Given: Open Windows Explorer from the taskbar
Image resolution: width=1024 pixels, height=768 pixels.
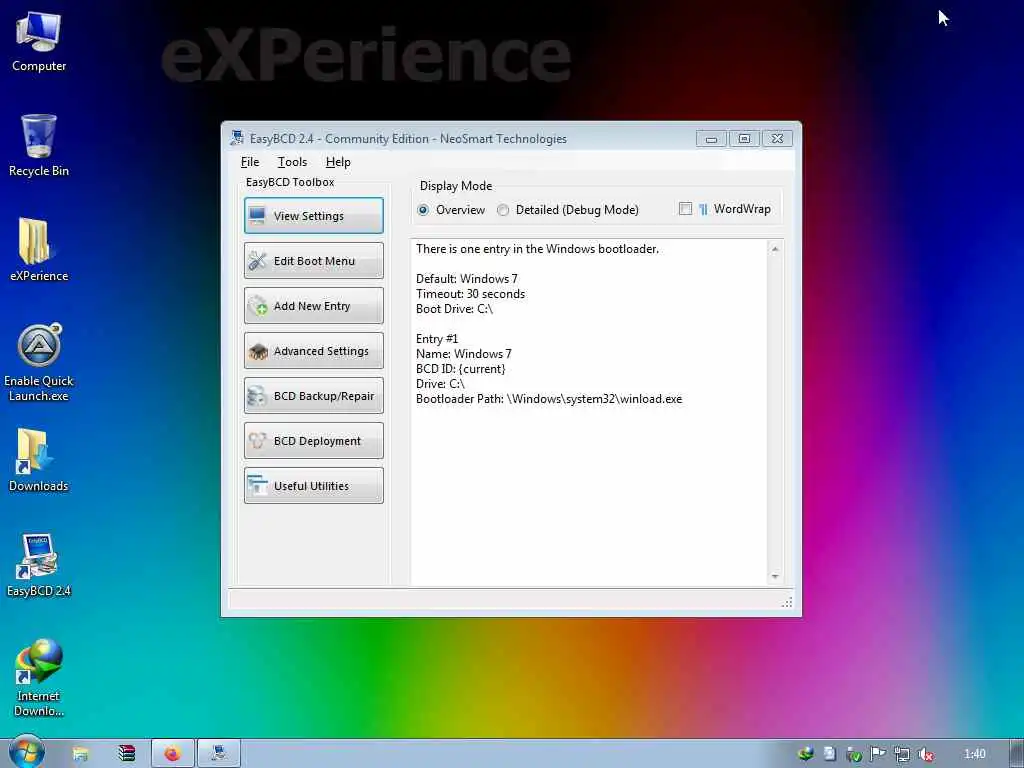Looking at the screenshot, I should [x=80, y=754].
